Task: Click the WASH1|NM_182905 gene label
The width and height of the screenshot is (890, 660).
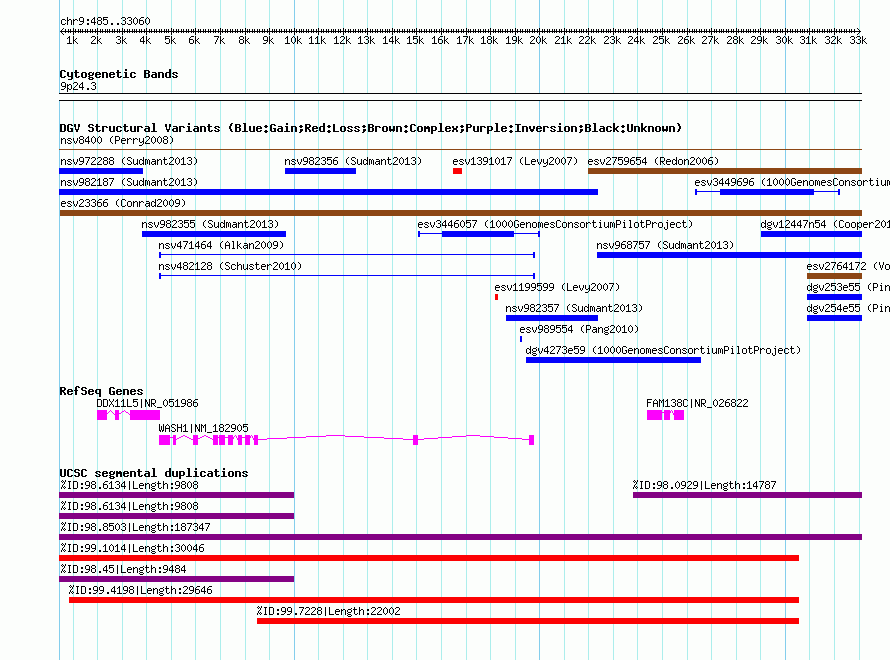Action: point(203,428)
